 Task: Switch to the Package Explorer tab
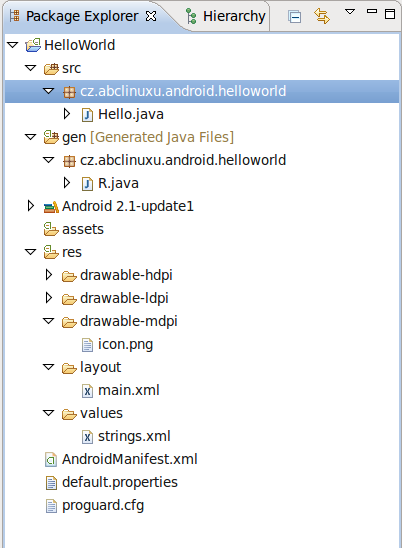82,16
